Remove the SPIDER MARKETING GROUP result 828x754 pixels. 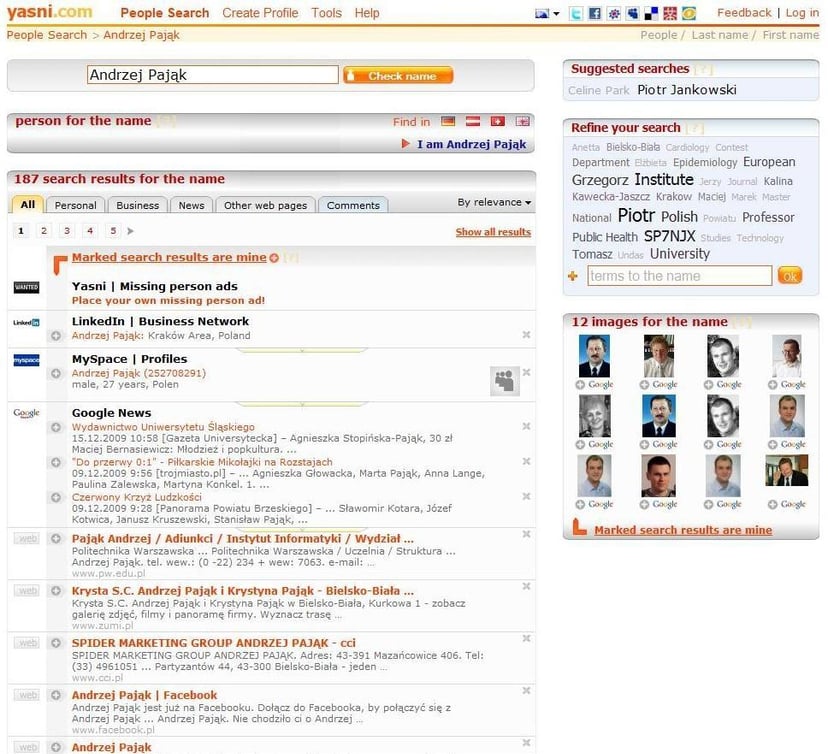click(x=526, y=638)
